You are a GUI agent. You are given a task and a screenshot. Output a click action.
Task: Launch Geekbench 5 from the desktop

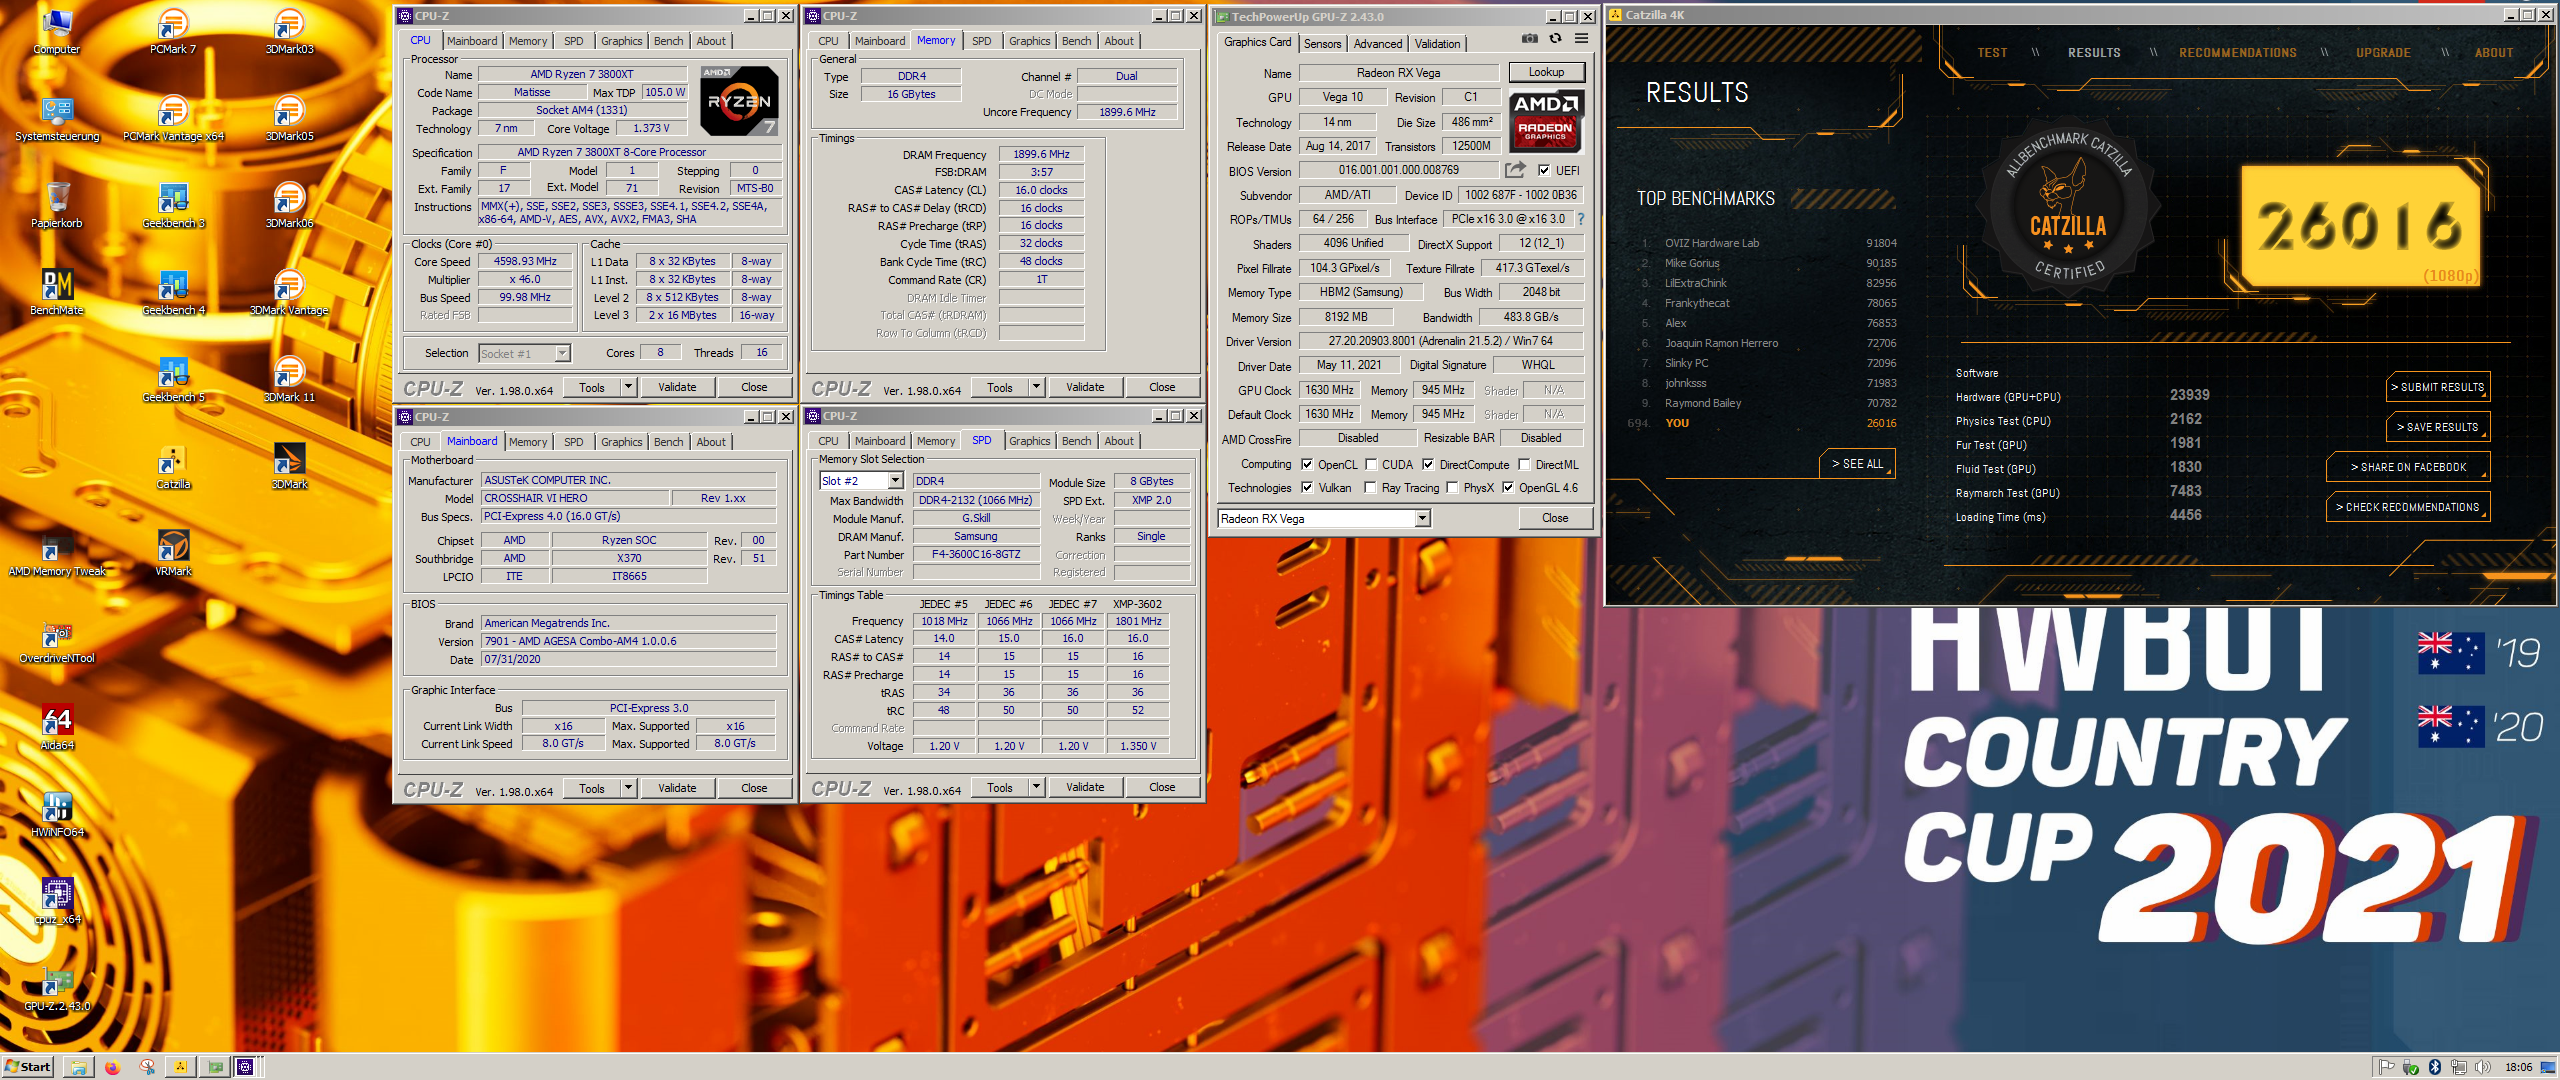click(x=173, y=378)
